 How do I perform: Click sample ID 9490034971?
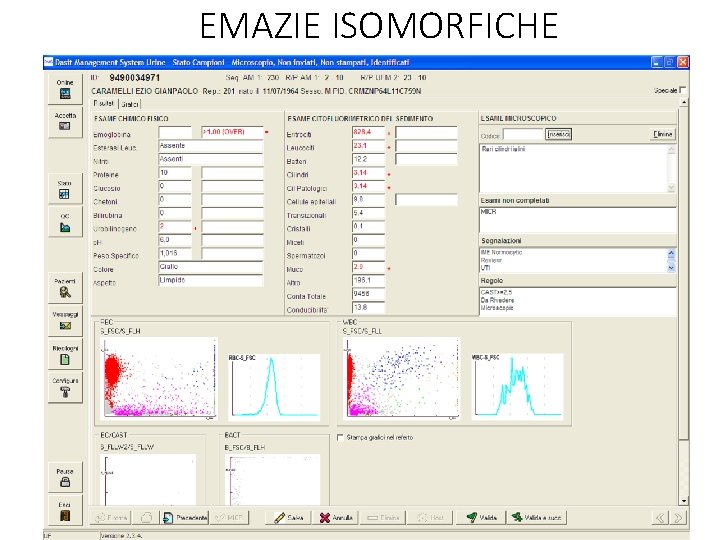point(135,78)
